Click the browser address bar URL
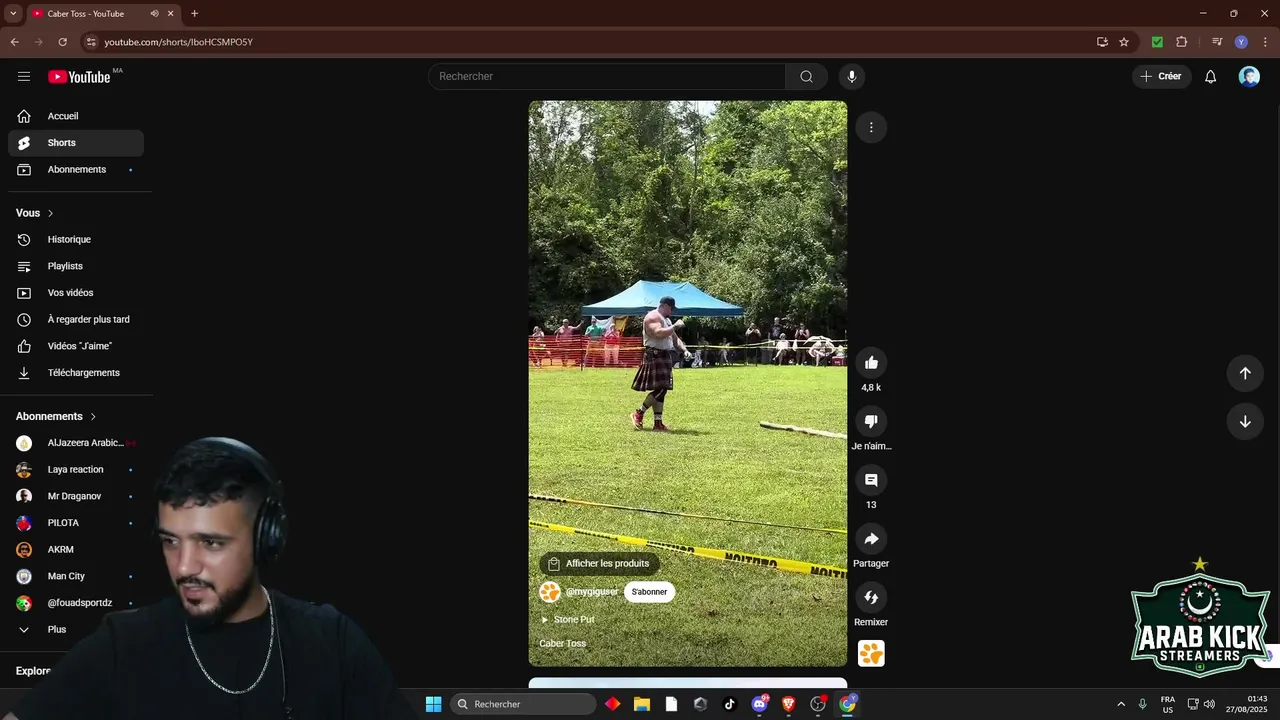Image resolution: width=1280 pixels, height=720 pixels. (x=178, y=42)
